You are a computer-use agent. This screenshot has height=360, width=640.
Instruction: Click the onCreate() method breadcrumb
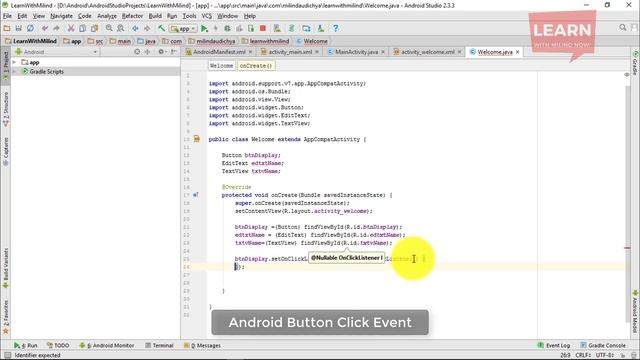click(x=256, y=66)
